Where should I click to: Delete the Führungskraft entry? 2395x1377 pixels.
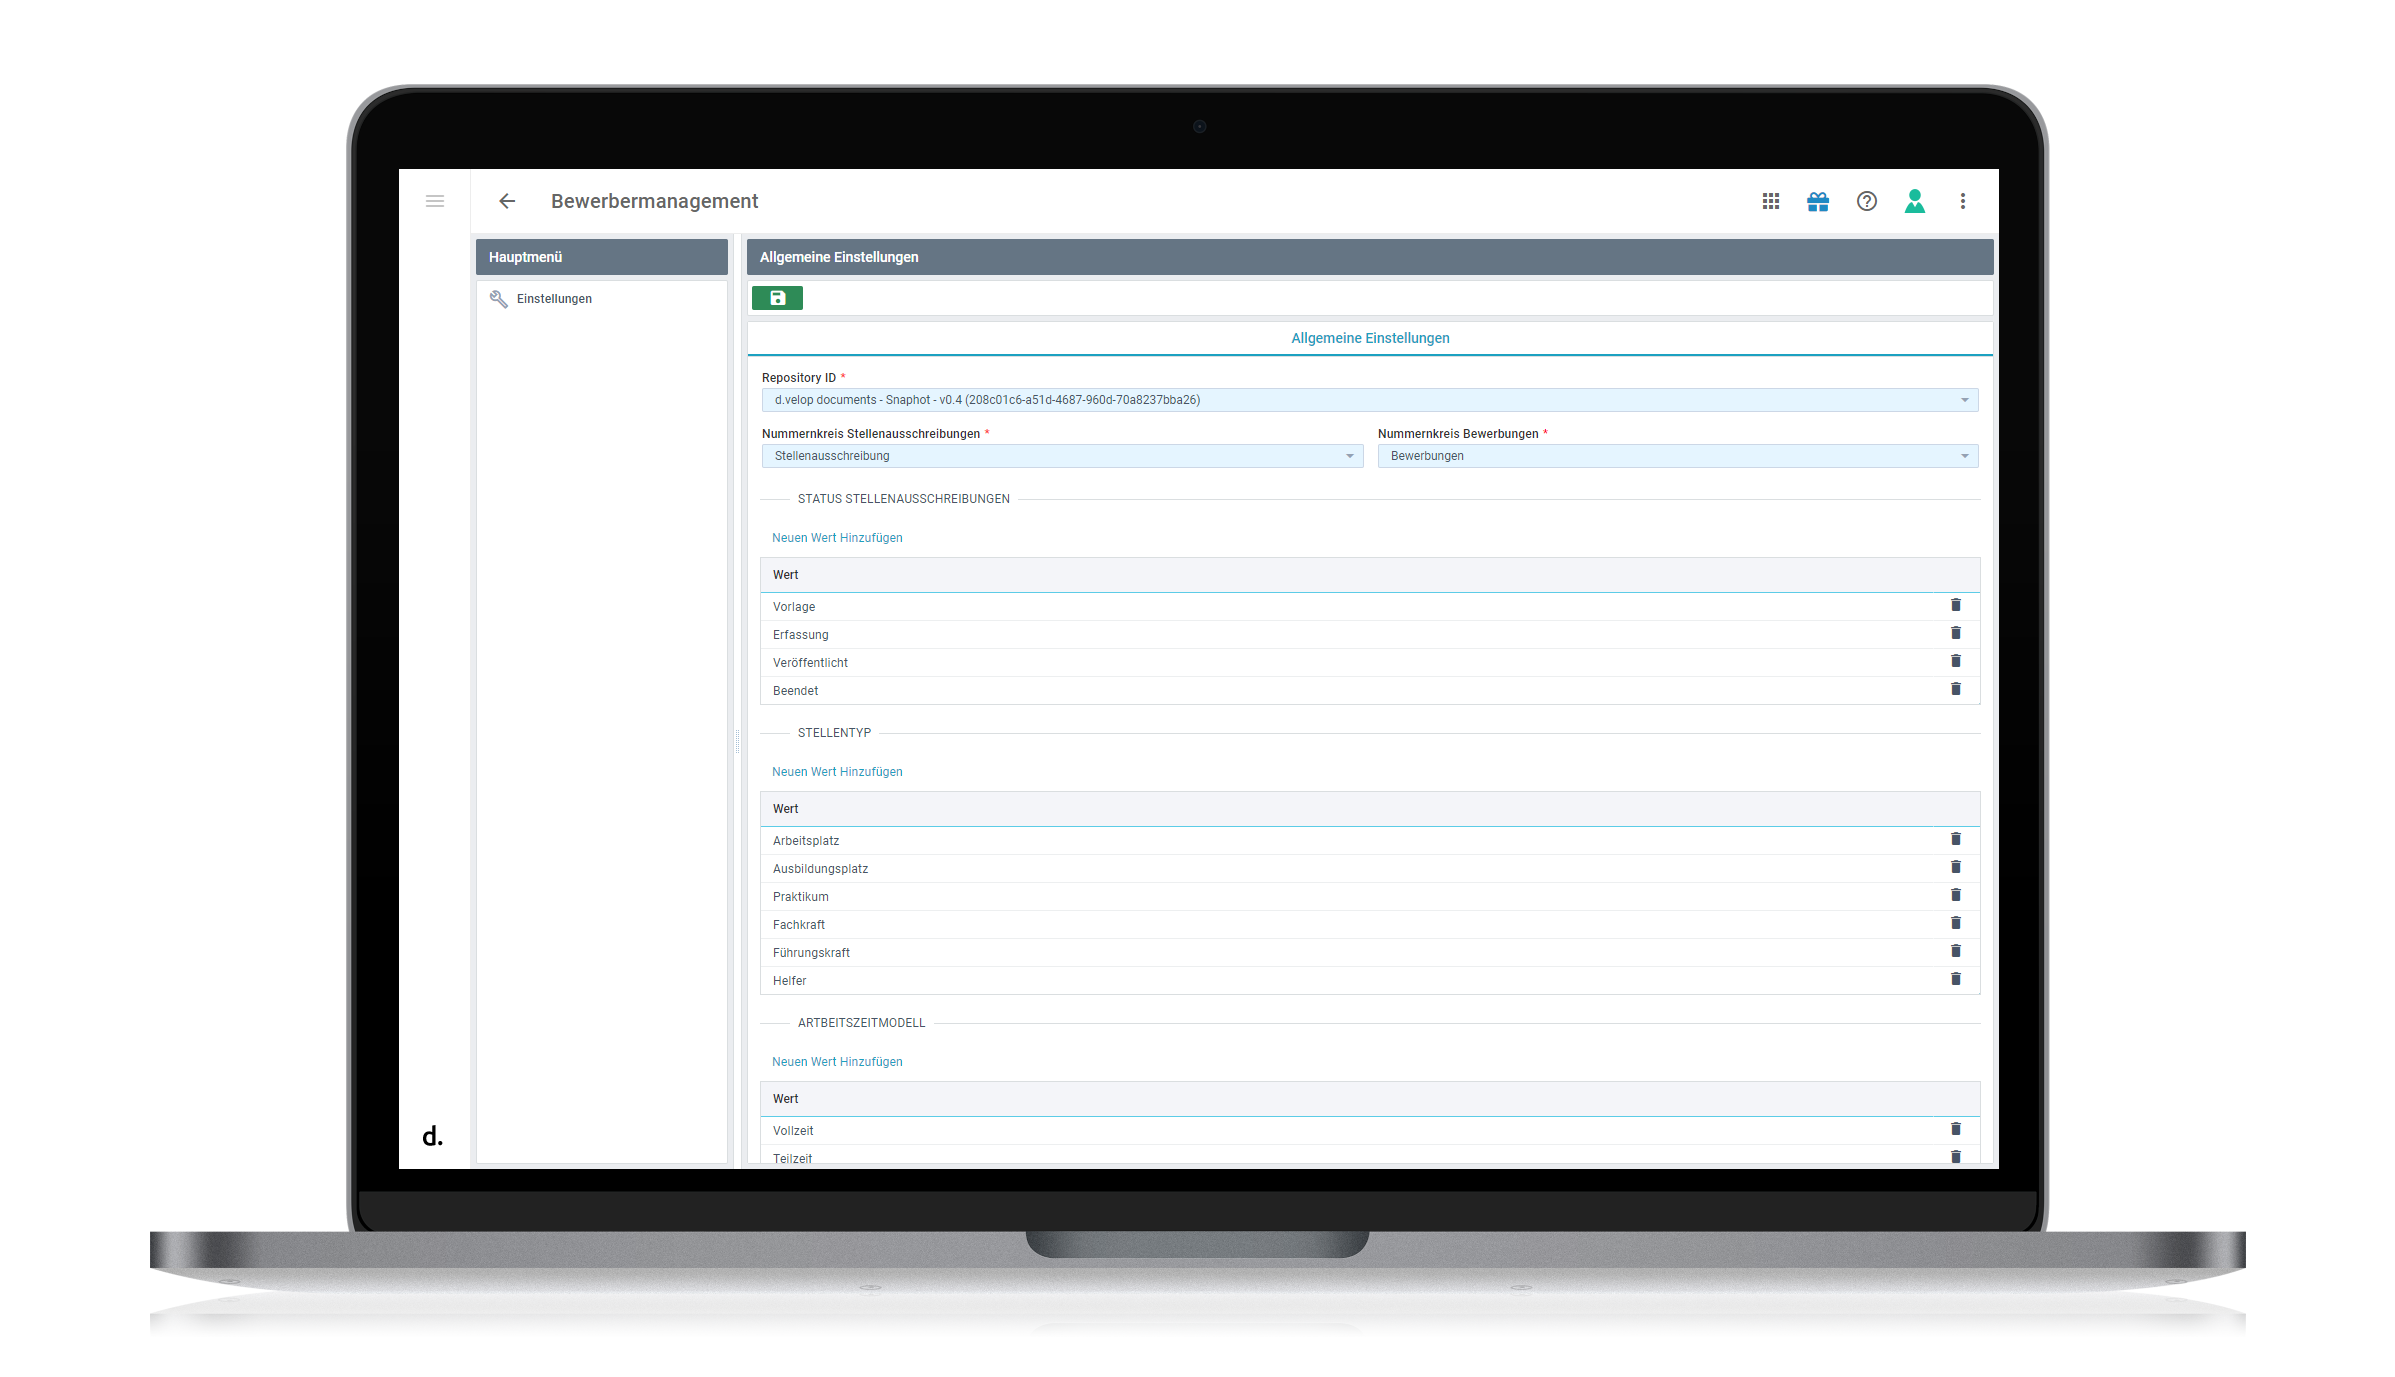(x=1955, y=951)
